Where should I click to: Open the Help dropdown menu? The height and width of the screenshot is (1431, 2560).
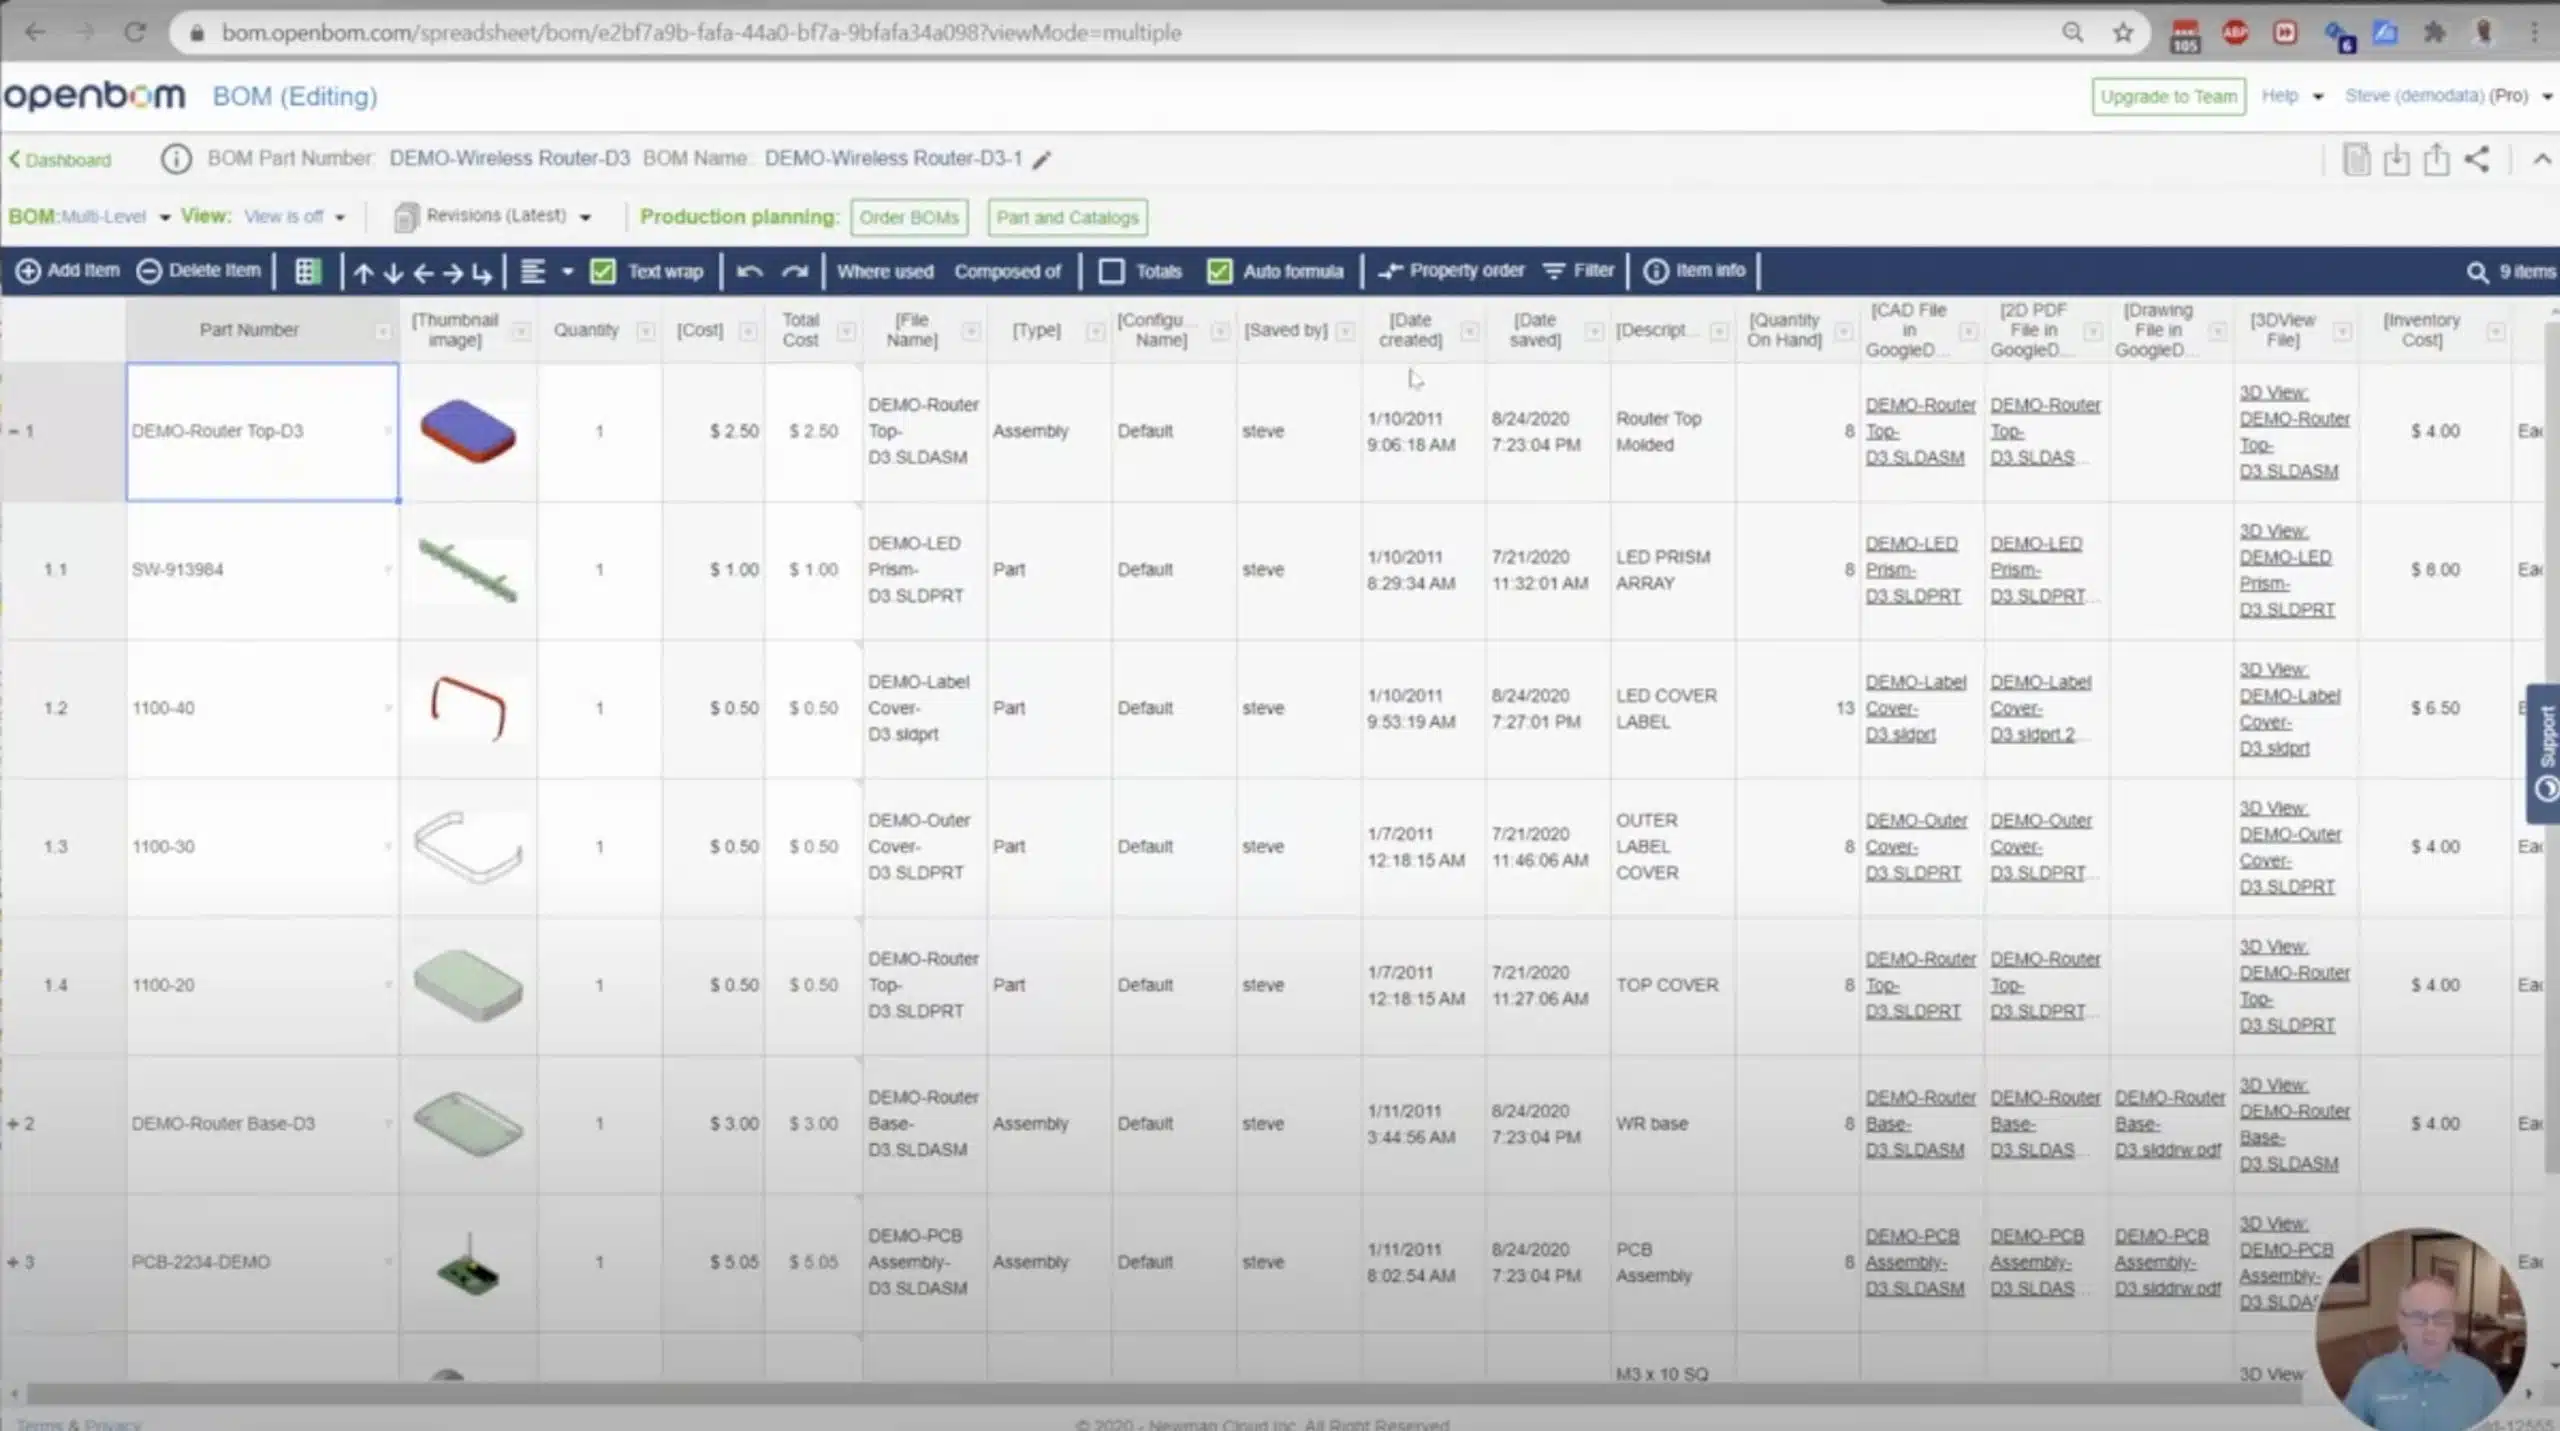(2292, 96)
